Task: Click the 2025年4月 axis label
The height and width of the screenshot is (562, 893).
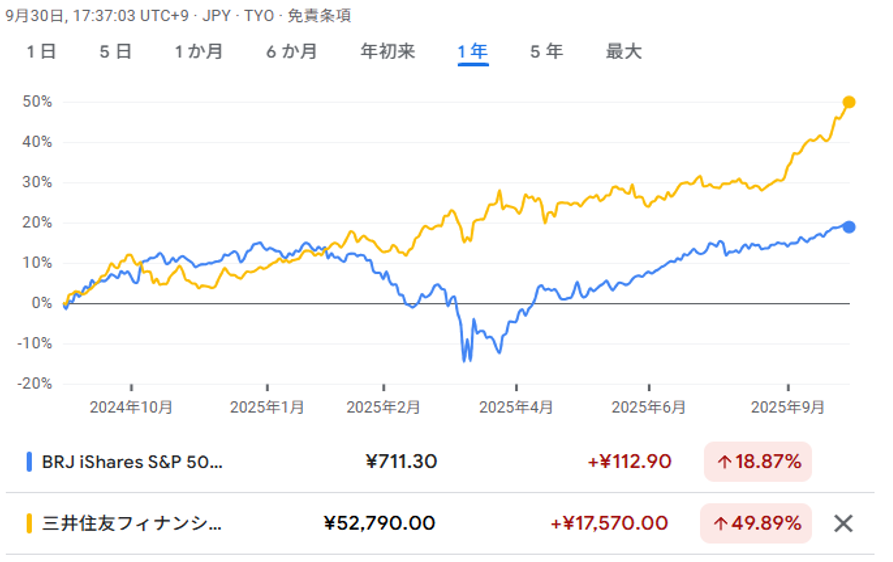Action: pos(515,407)
